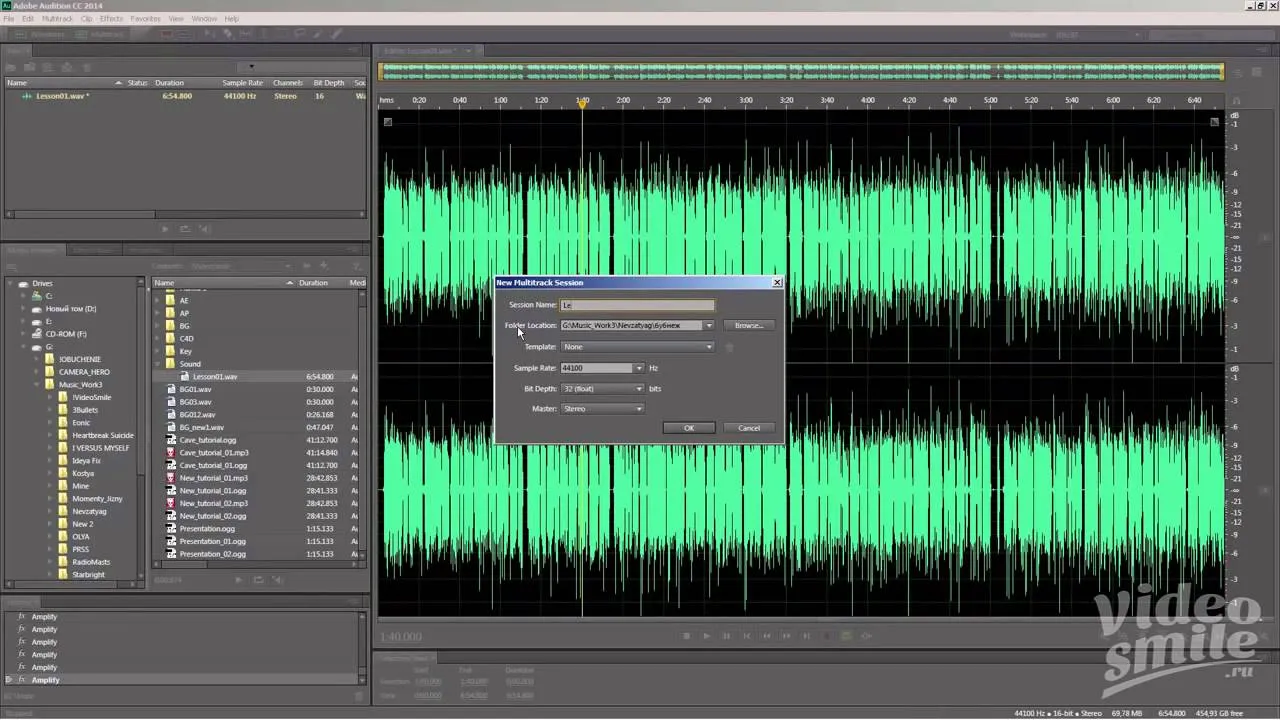Click the folder icon of Music_Work3
The width and height of the screenshot is (1280, 720).
(51, 384)
